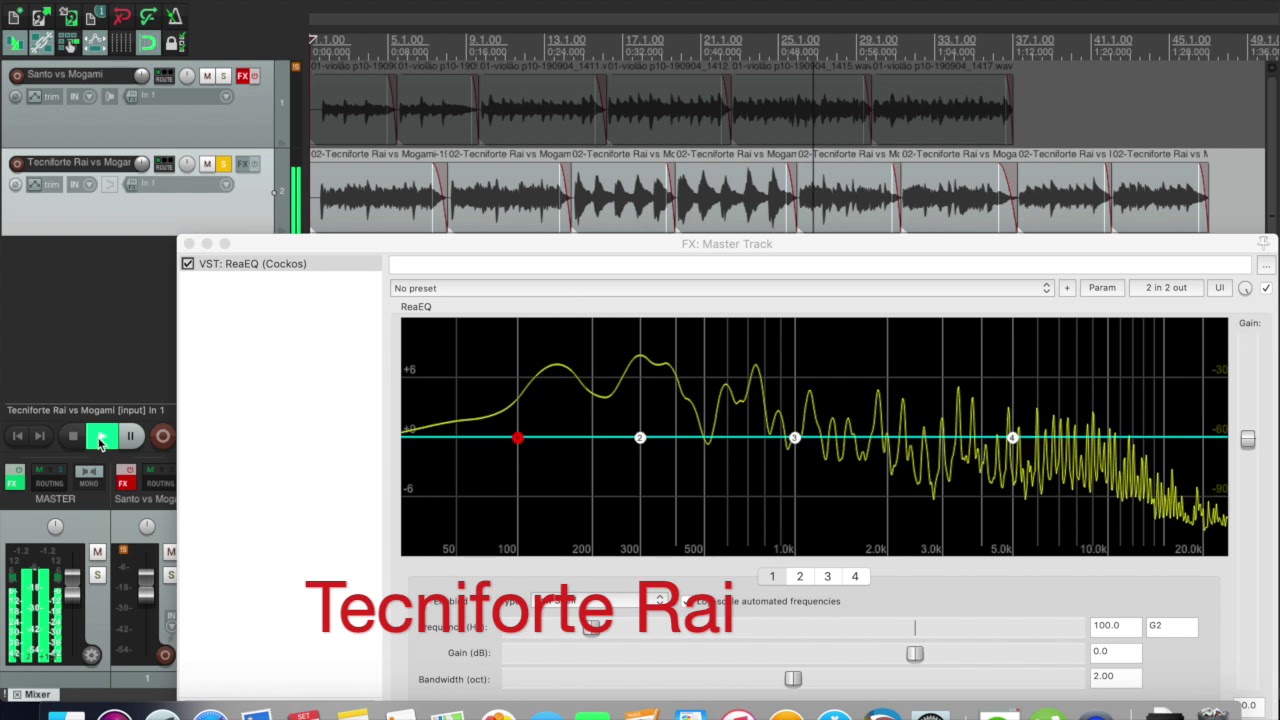Toggle the FX bypass checkbox near UI
Screen dimensions: 1280x720
point(1266,288)
